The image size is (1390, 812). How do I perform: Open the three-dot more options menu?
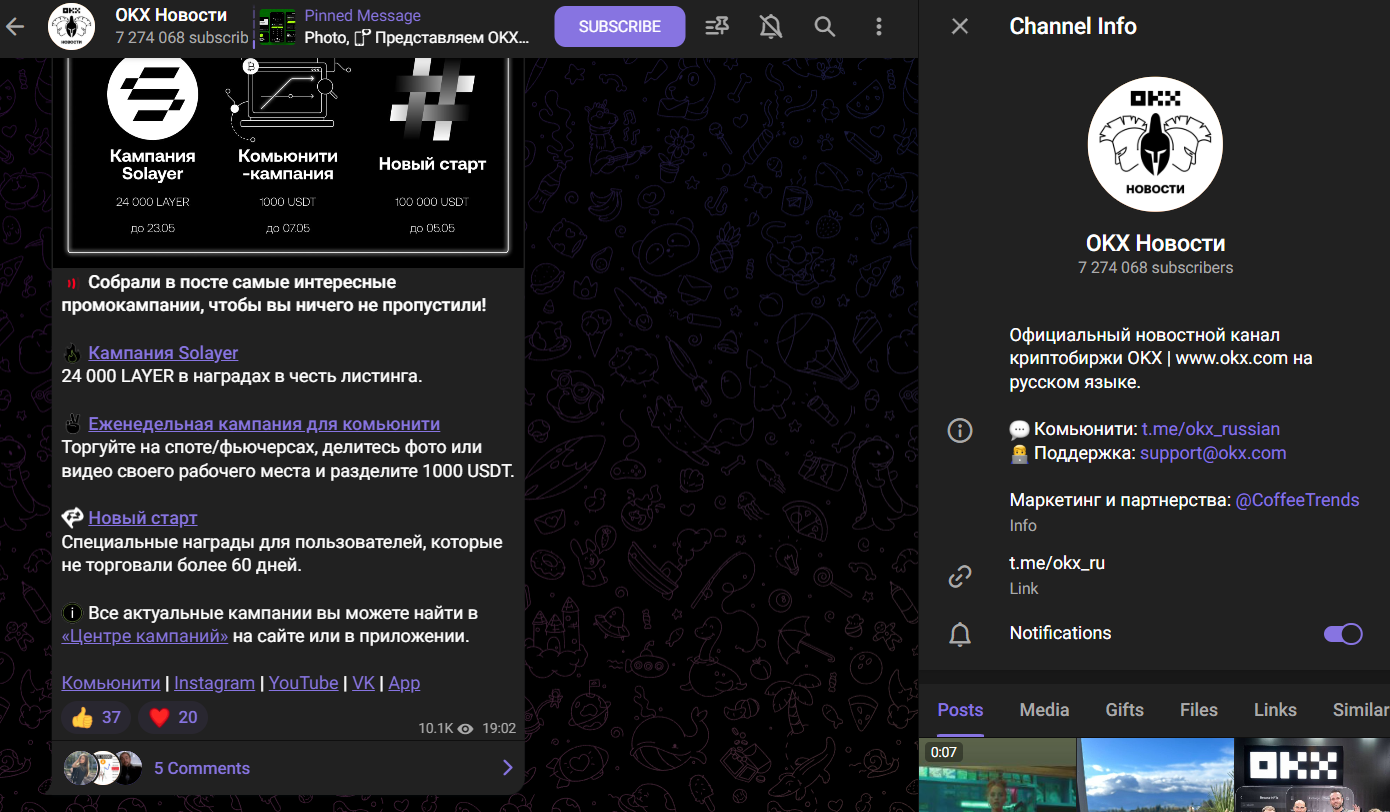pos(878,27)
